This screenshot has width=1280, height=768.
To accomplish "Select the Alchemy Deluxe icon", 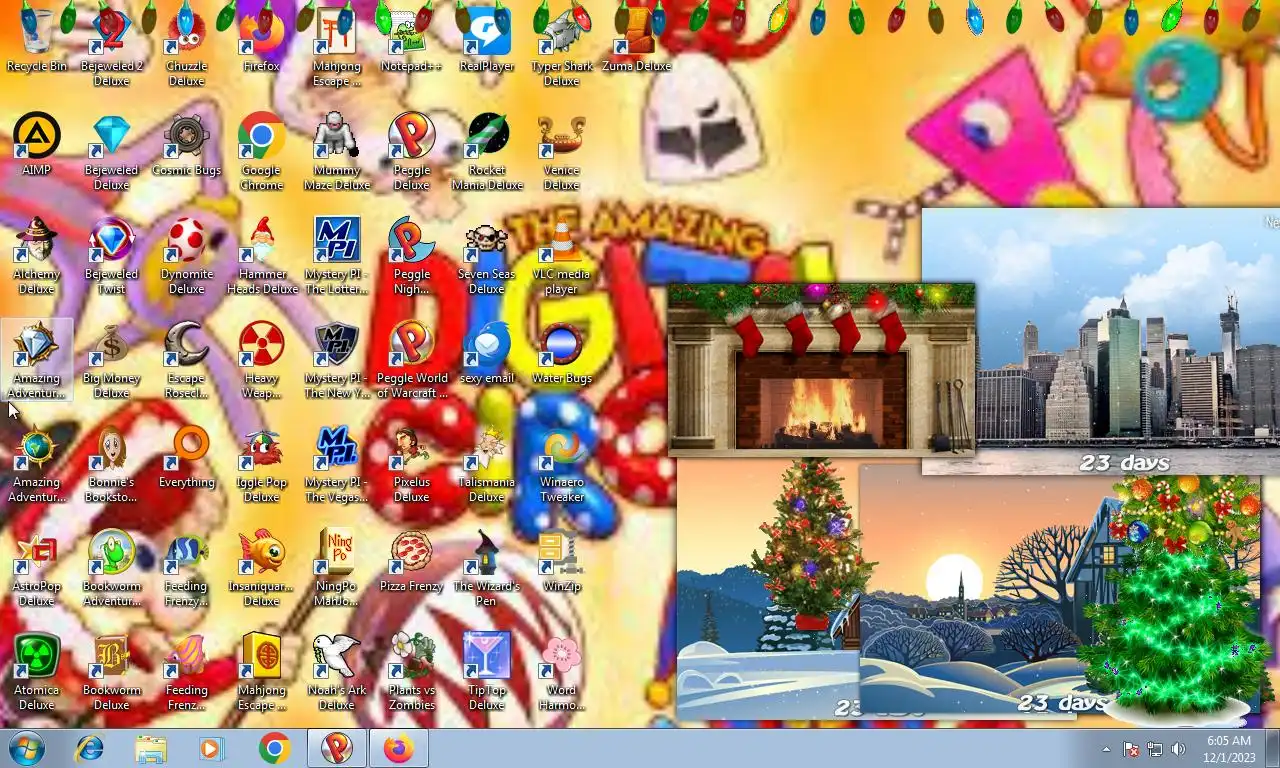I will tap(37, 256).
